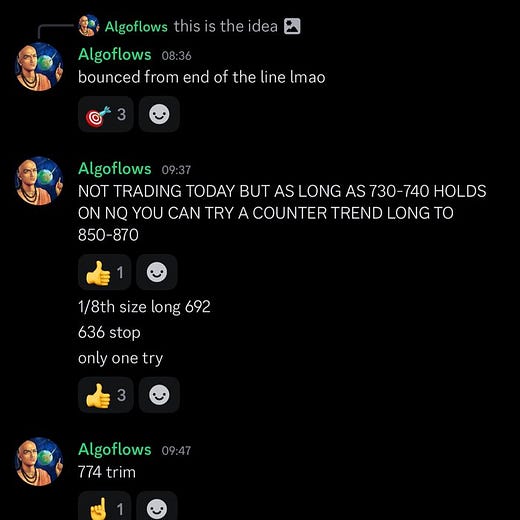The image size is (520, 520).
Task: Open small Algoflows avatar in the reply preview
Action: [x=89, y=25]
